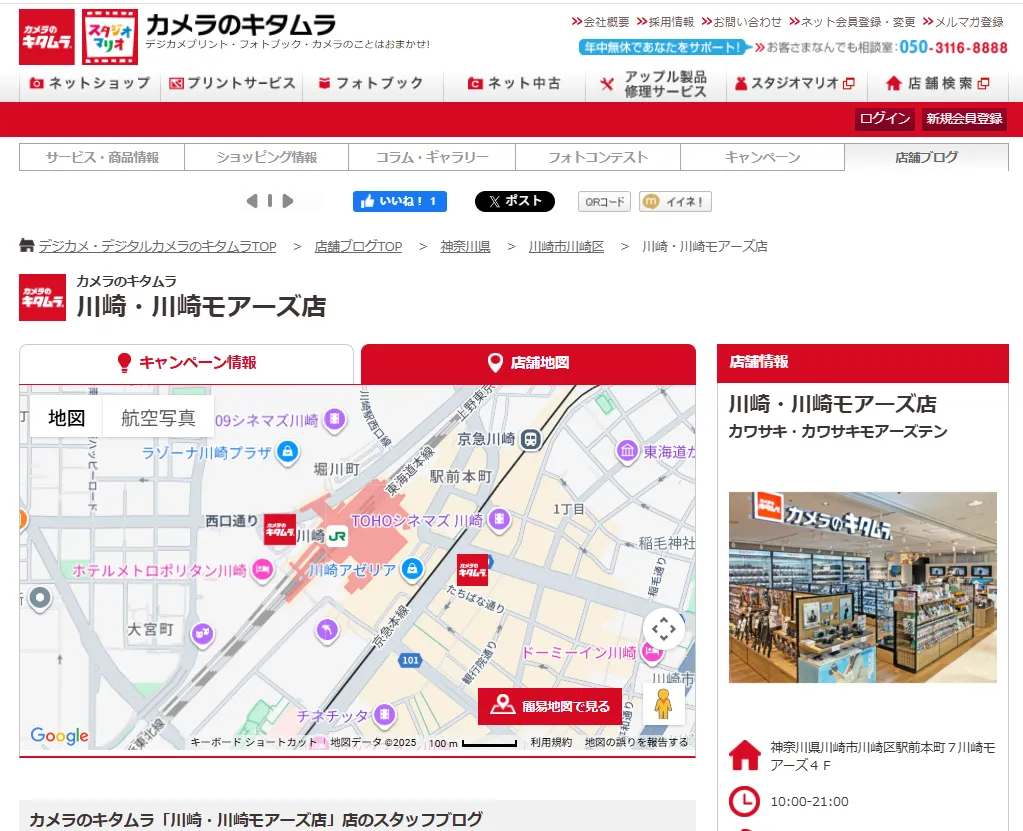Click the 店舗ブログTOP breadcrumb link
The width and height of the screenshot is (1023, 831).
point(358,247)
